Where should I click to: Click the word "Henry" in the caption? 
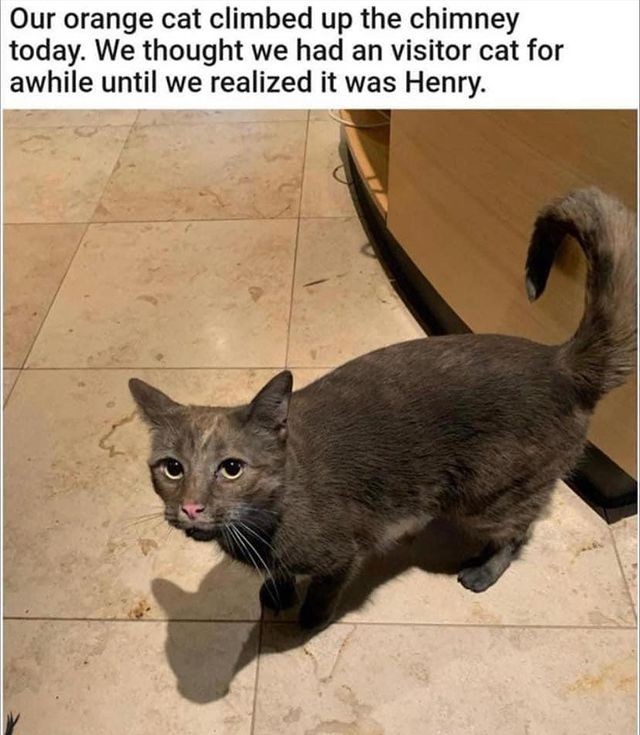pos(444,82)
